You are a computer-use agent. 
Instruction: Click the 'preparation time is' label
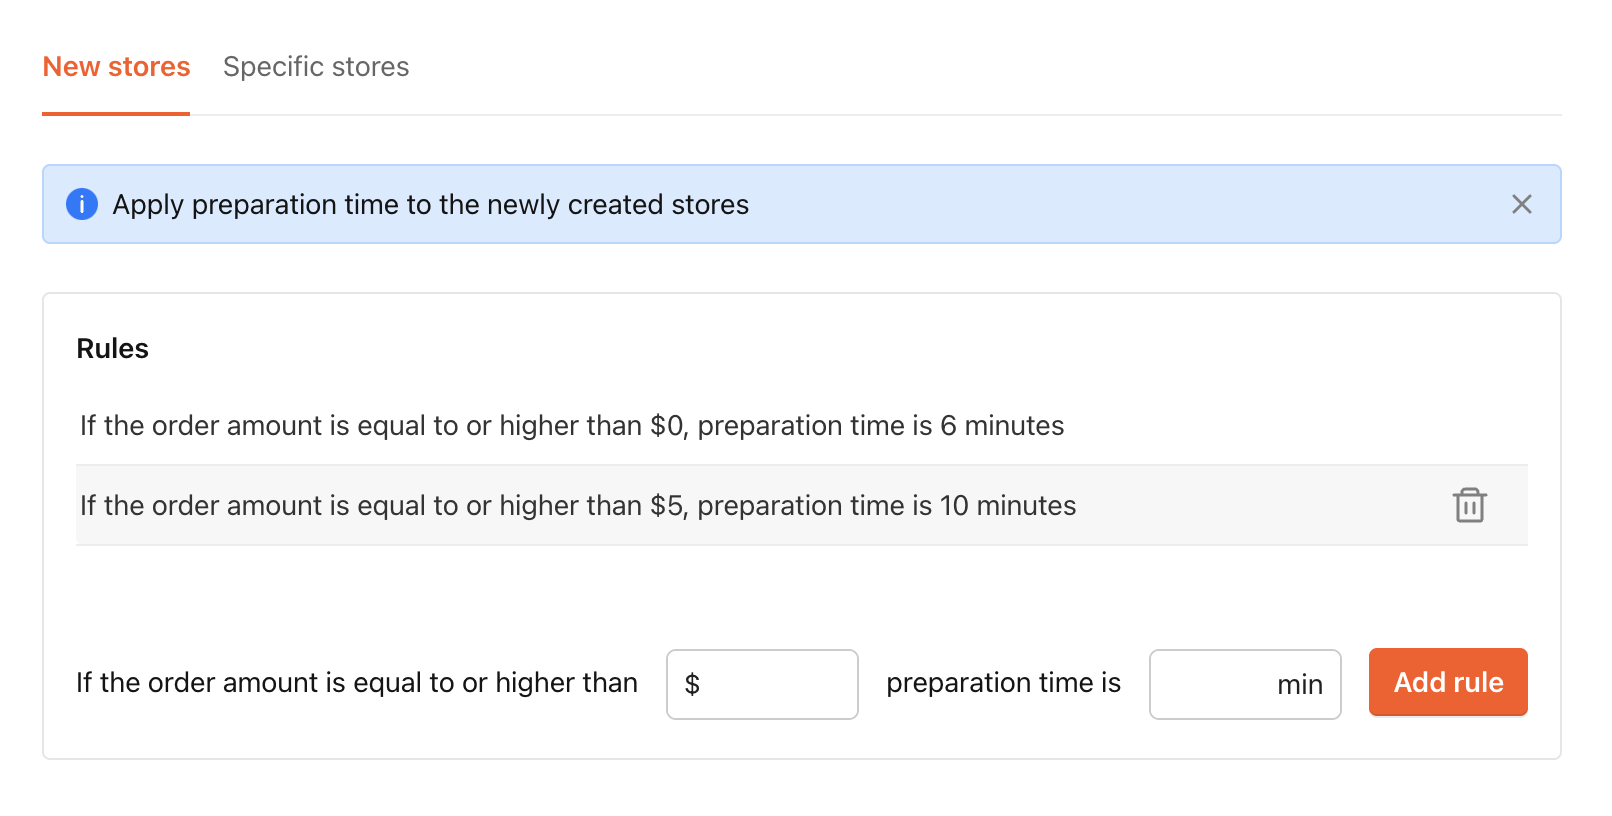1004,682
